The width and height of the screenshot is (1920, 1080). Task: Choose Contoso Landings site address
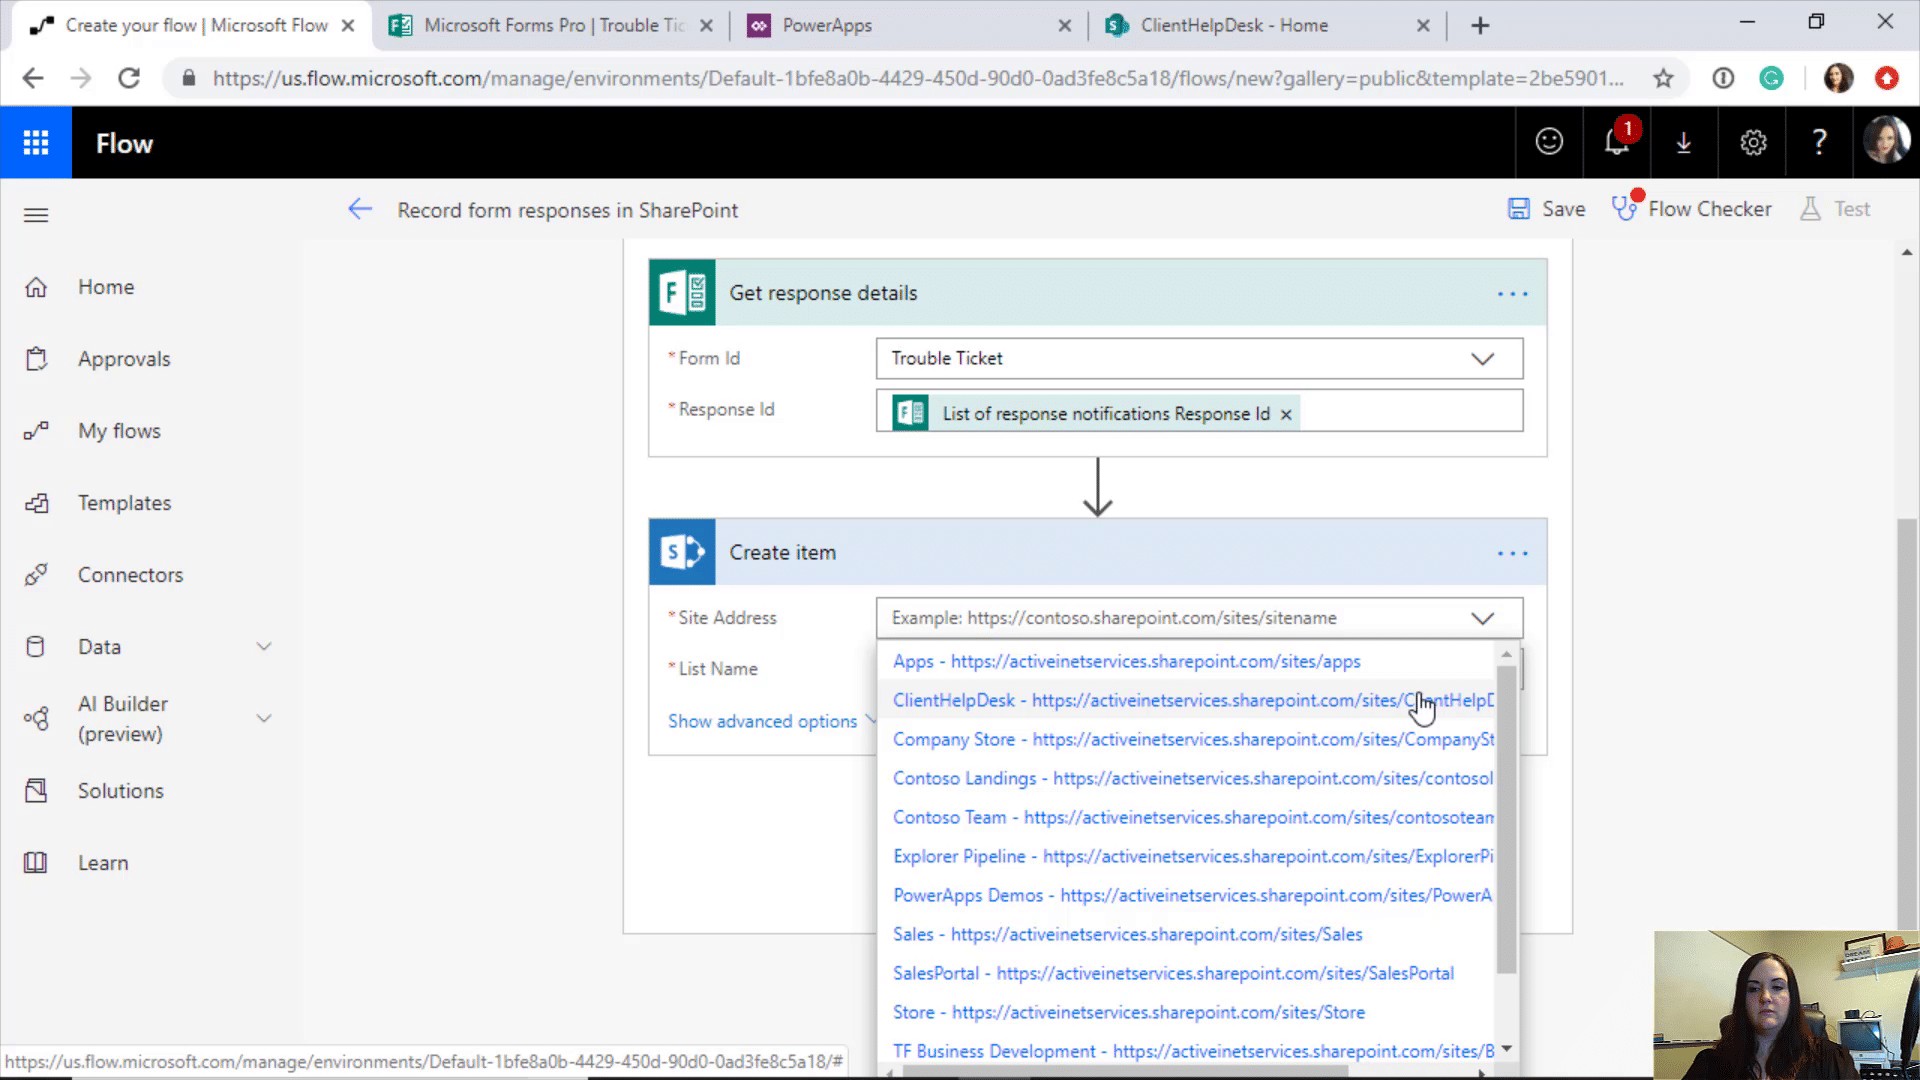pyautogui.click(x=1192, y=778)
